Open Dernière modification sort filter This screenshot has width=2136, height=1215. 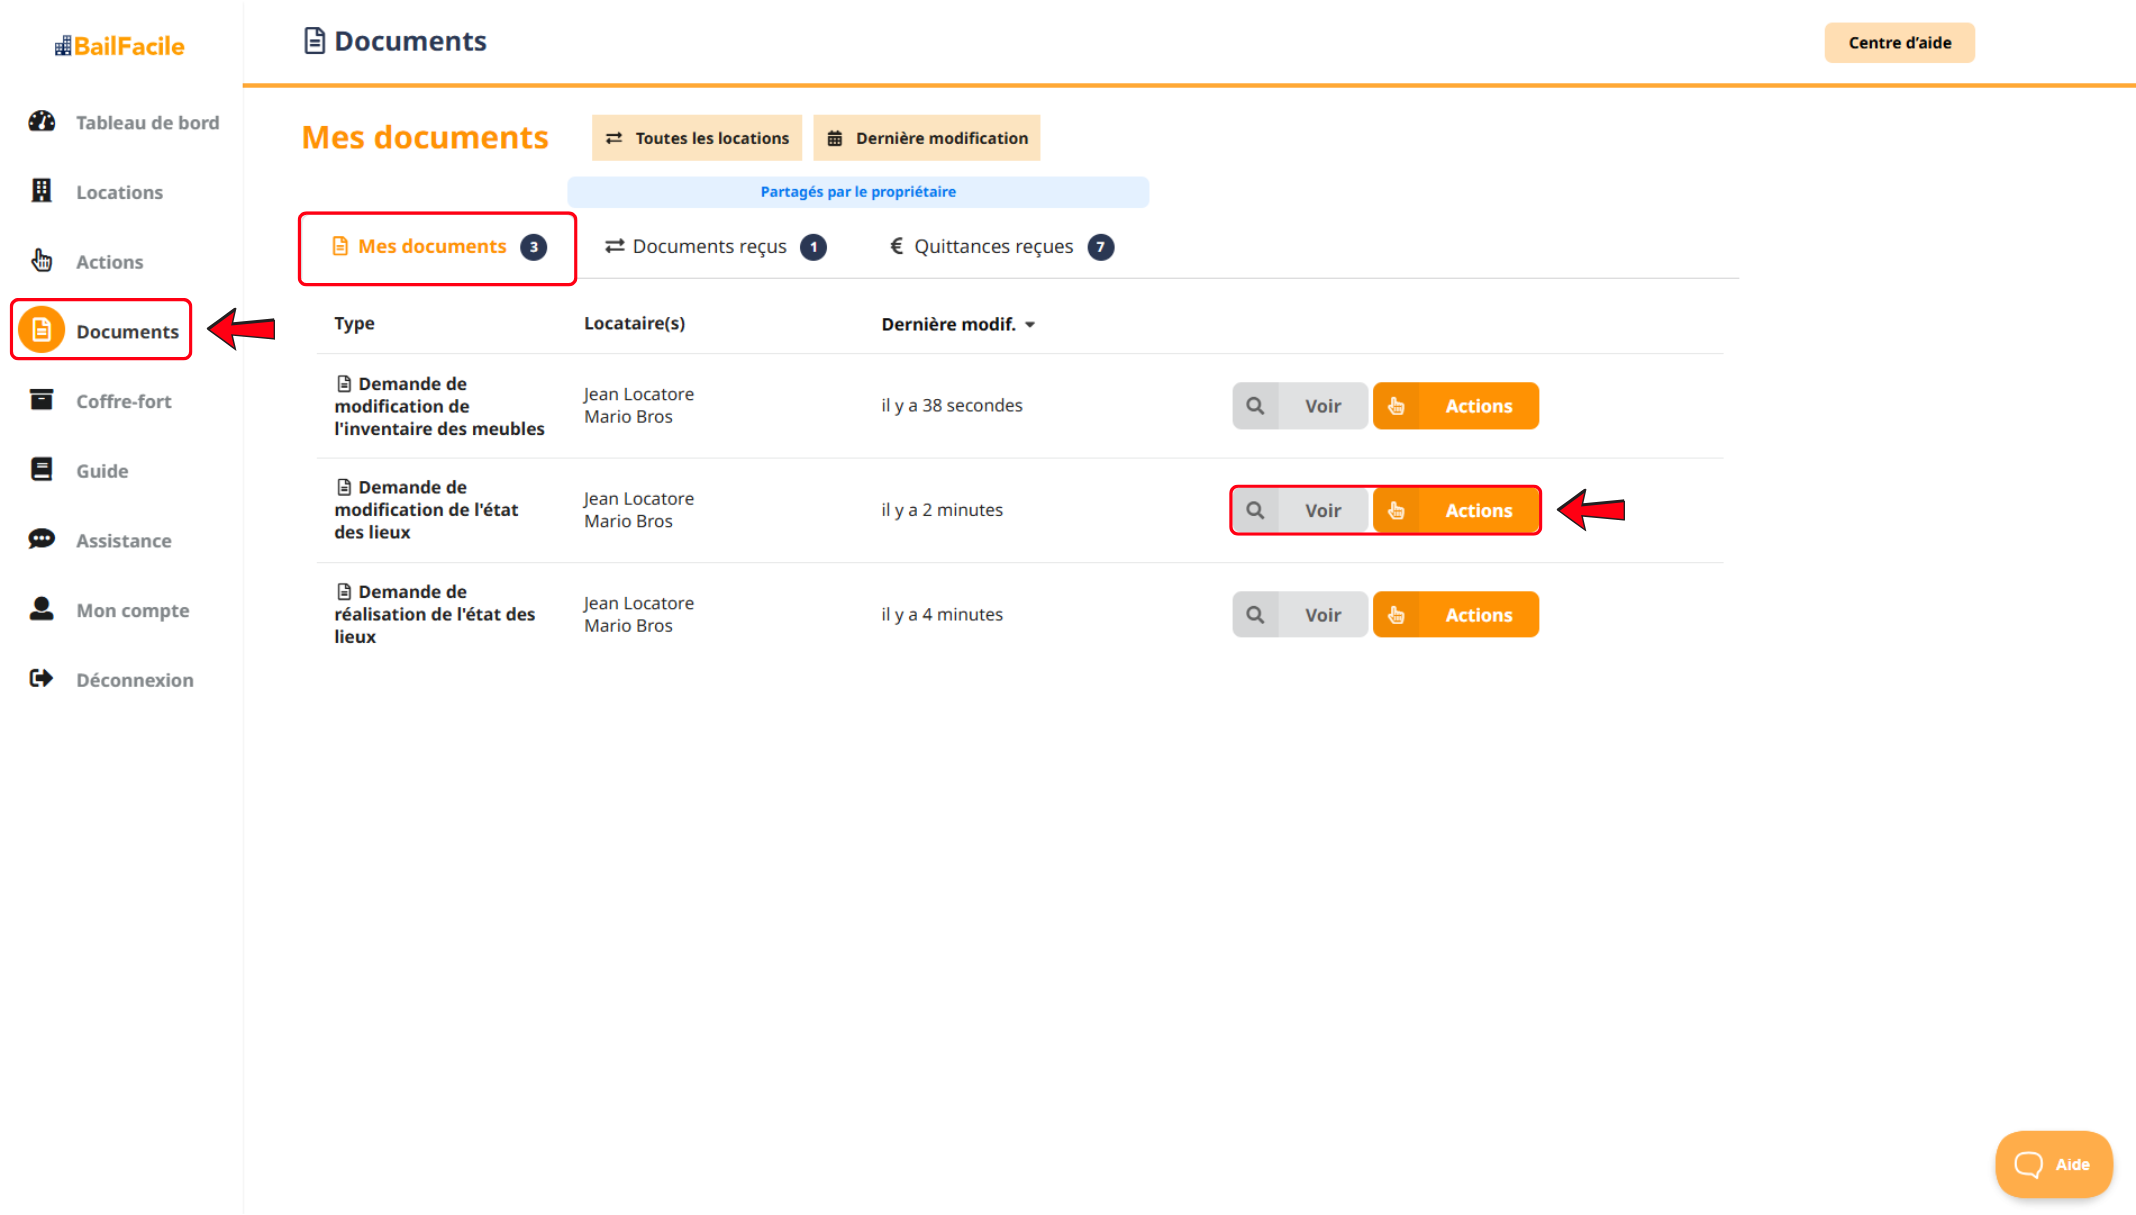(x=927, y=138)
